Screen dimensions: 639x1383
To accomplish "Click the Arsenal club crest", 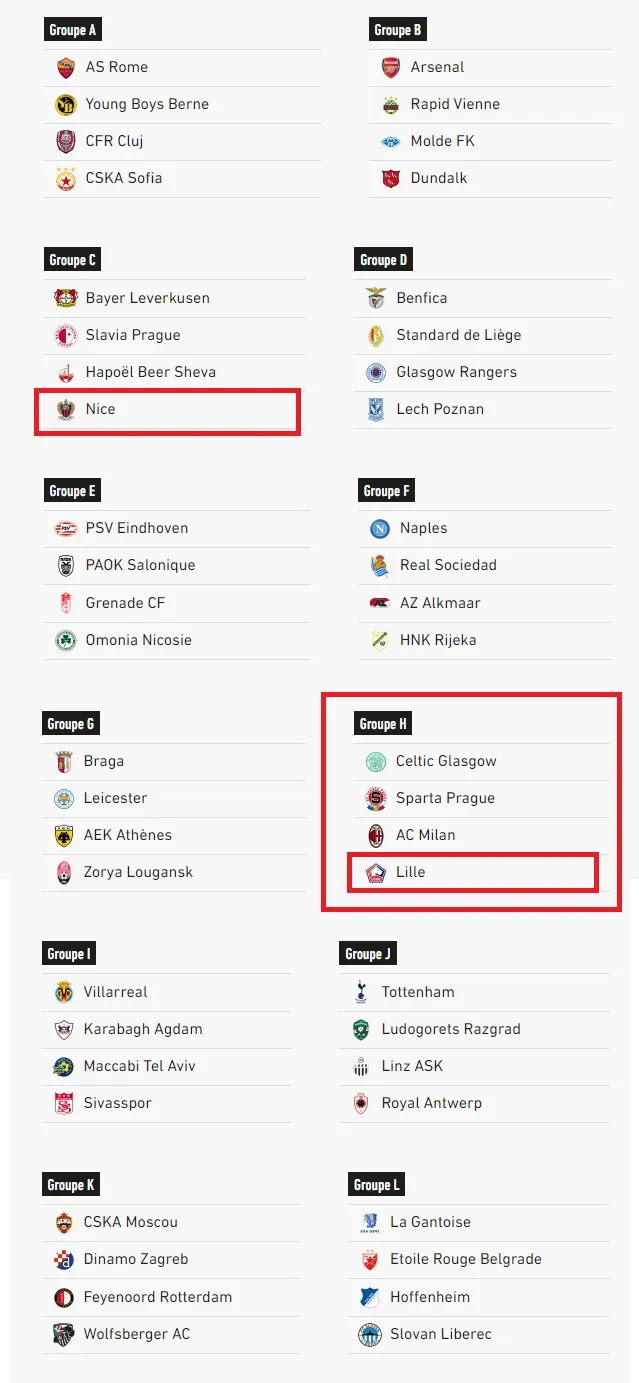I will 391,67.
